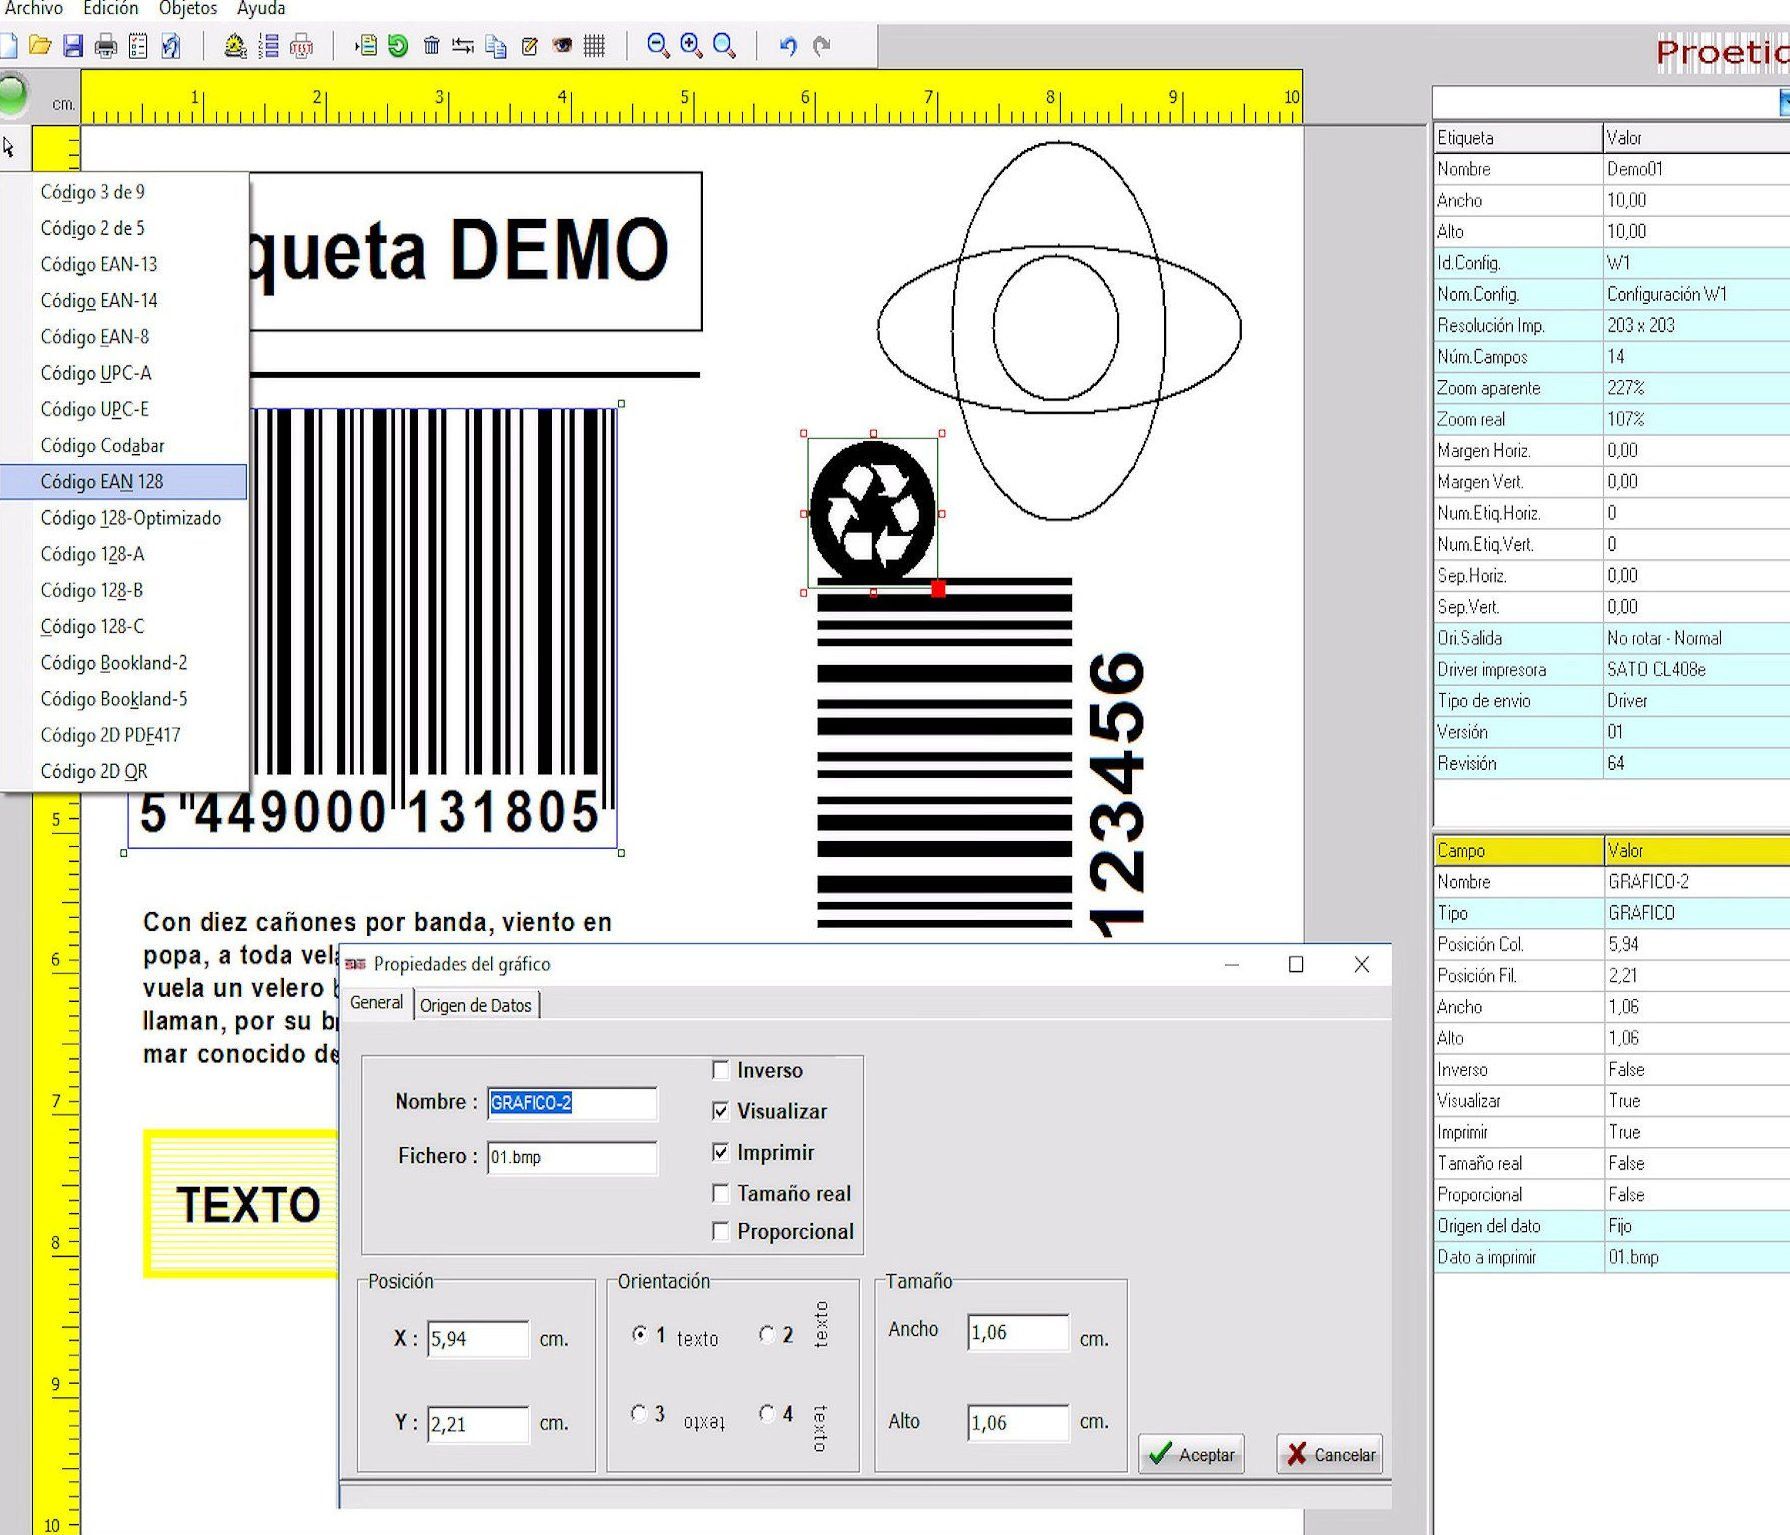
Task: Choose Código 2D QR from the list
Action: (x=94, y=771)
